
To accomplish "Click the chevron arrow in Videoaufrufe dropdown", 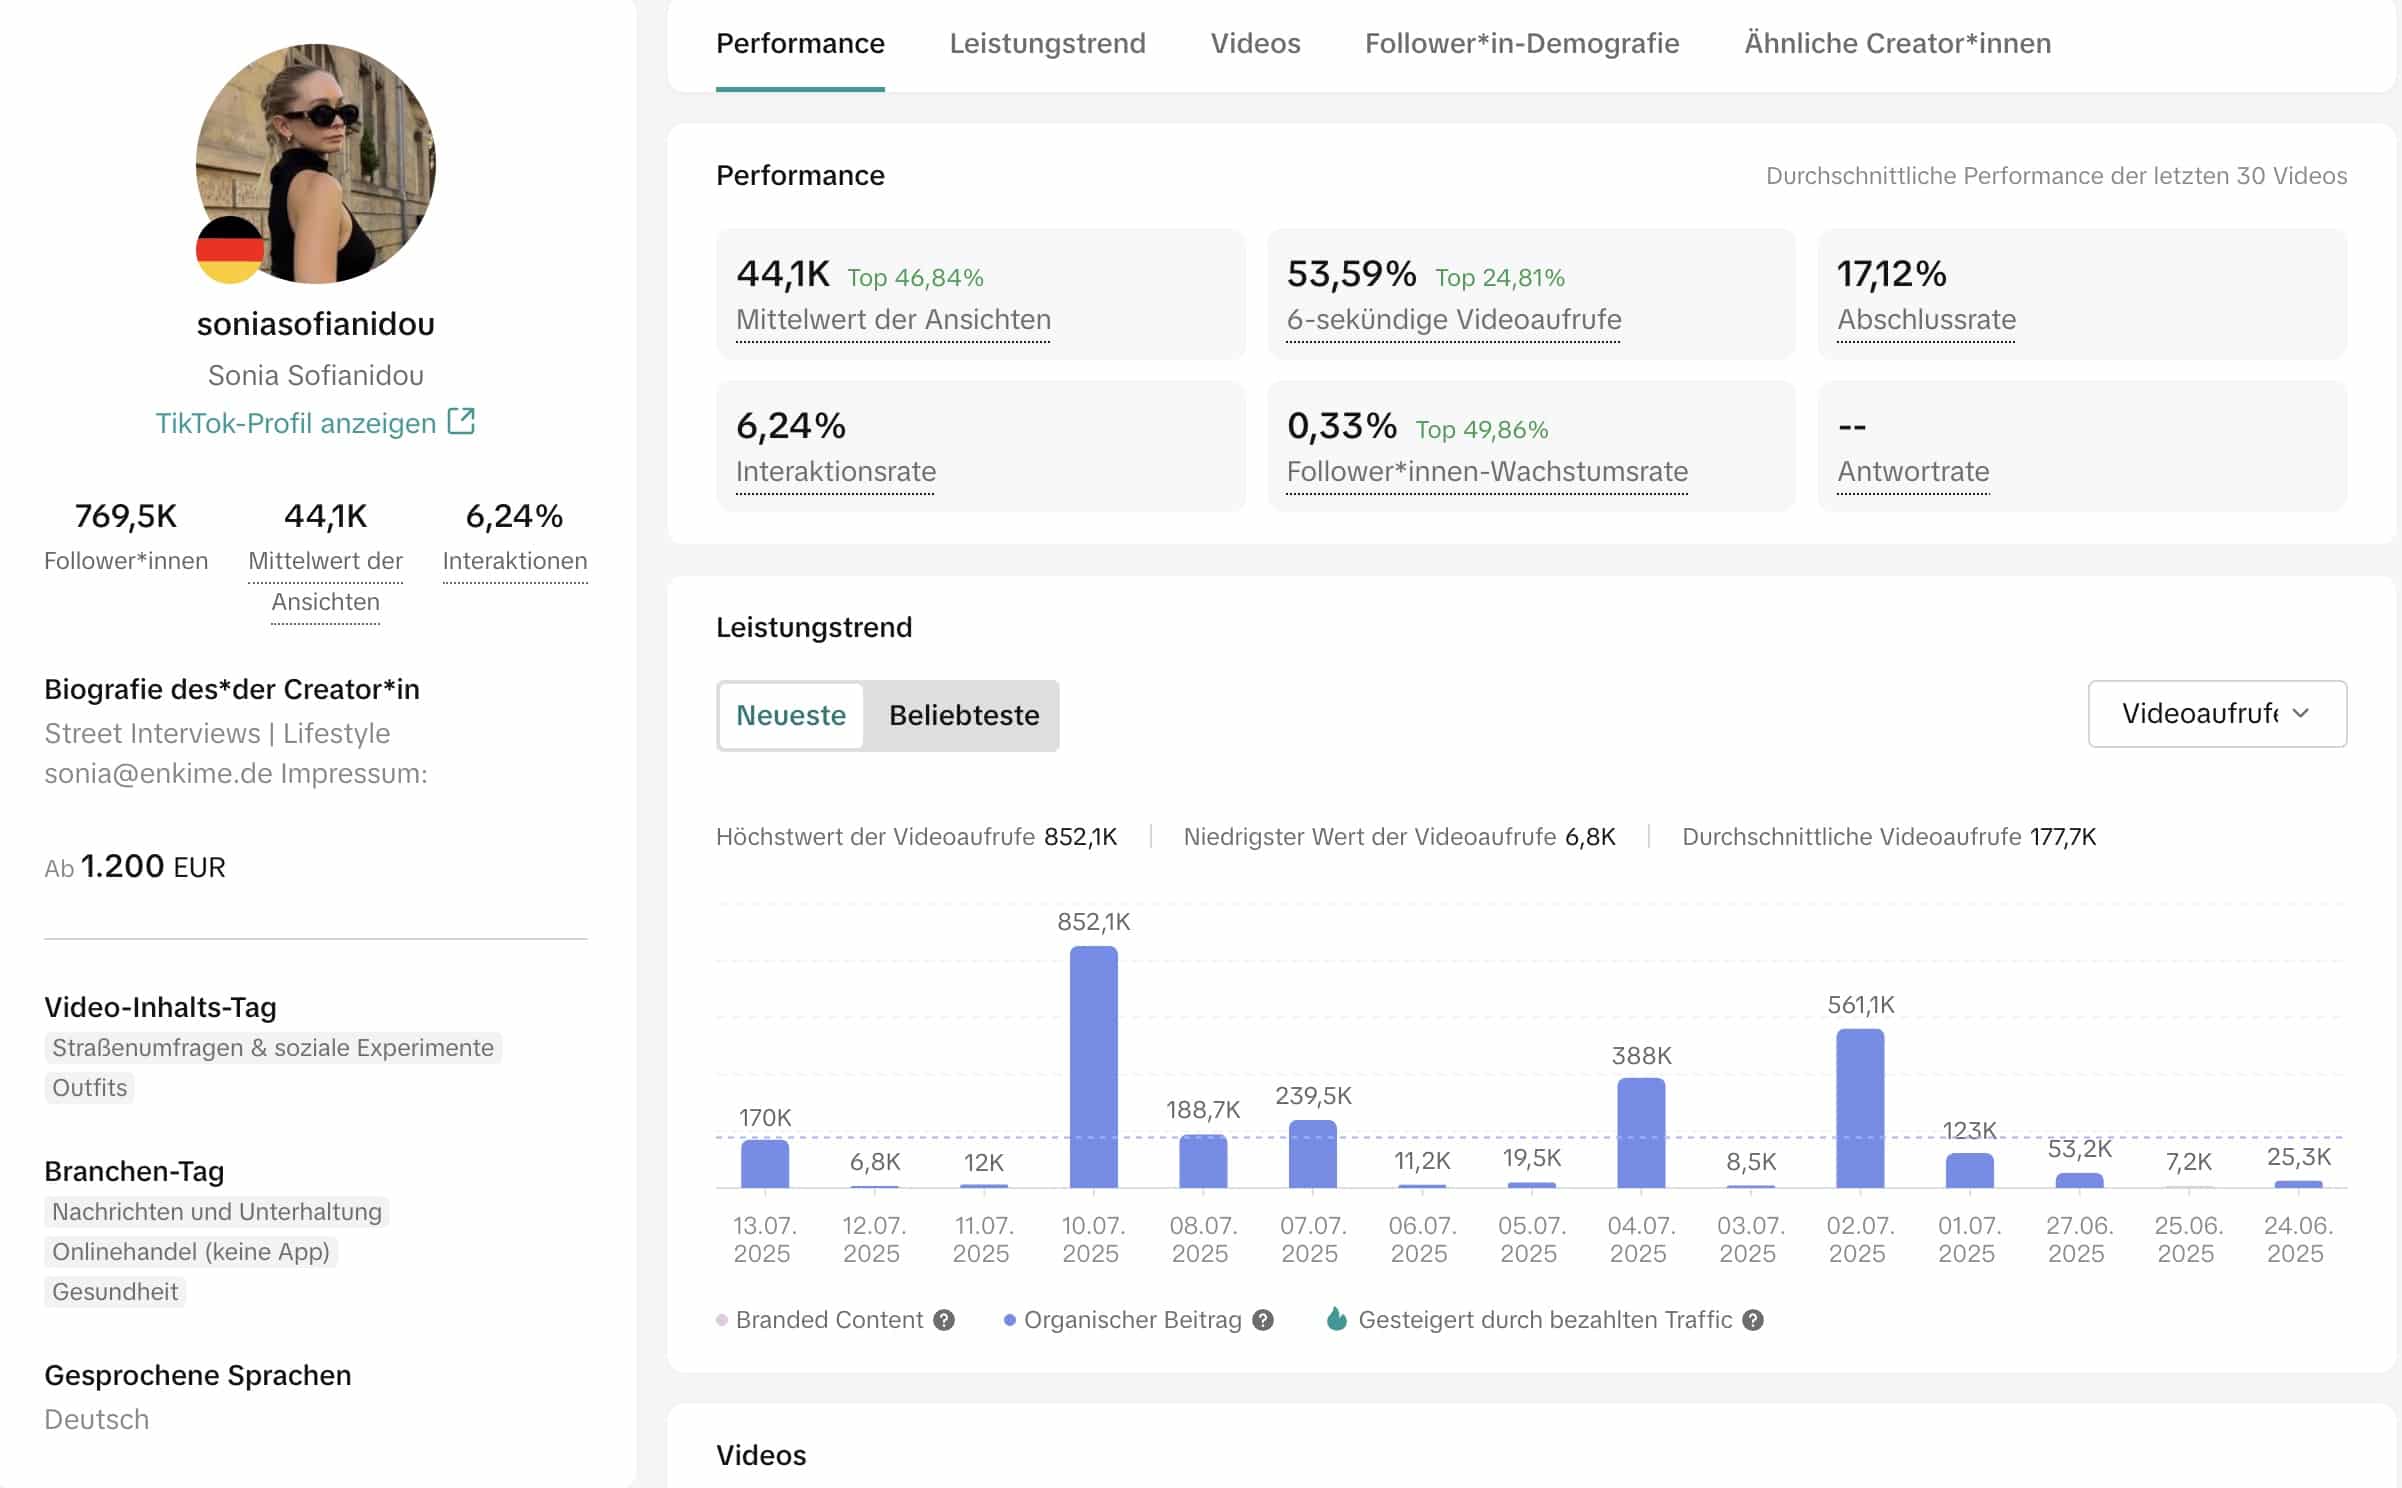I will tap(2301, 713).
